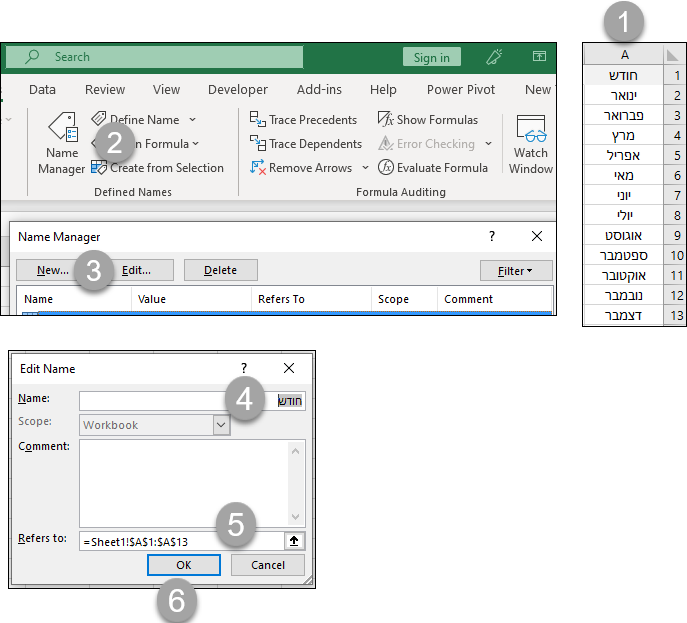Viewport: 687px width, 623px height.
Task: Switch to the Developer tab
Action: pos(237,90)
